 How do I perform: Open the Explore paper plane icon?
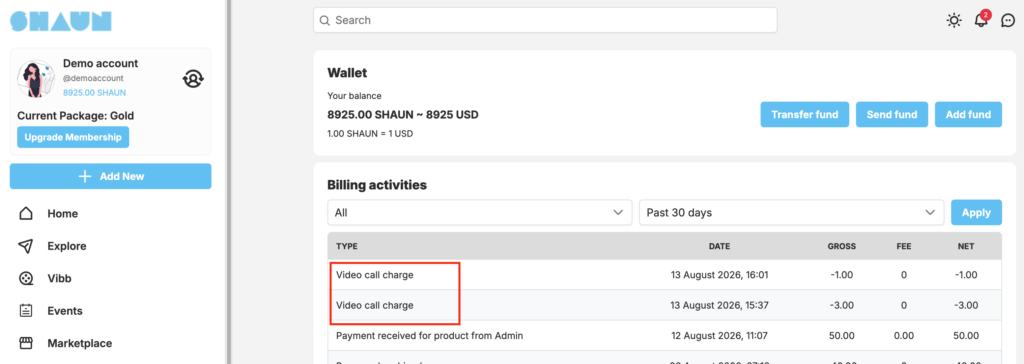point(25,246)
